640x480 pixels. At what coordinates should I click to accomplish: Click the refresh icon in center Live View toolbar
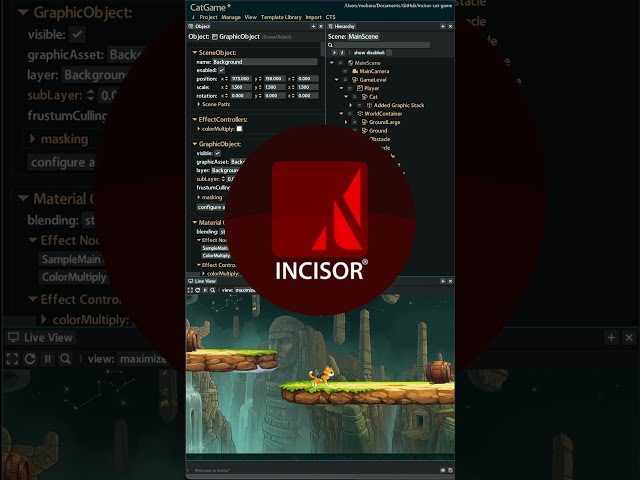[198, 290]
